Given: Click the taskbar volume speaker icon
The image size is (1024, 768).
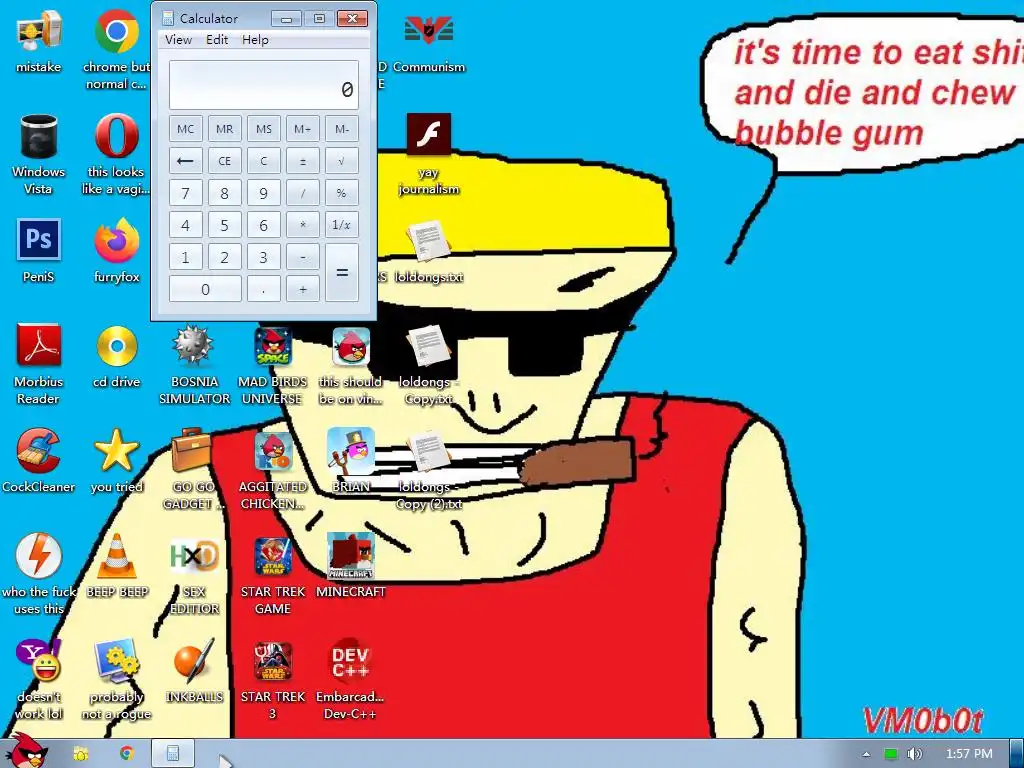Looking at the screenshot, I should (x=914, y=754).
